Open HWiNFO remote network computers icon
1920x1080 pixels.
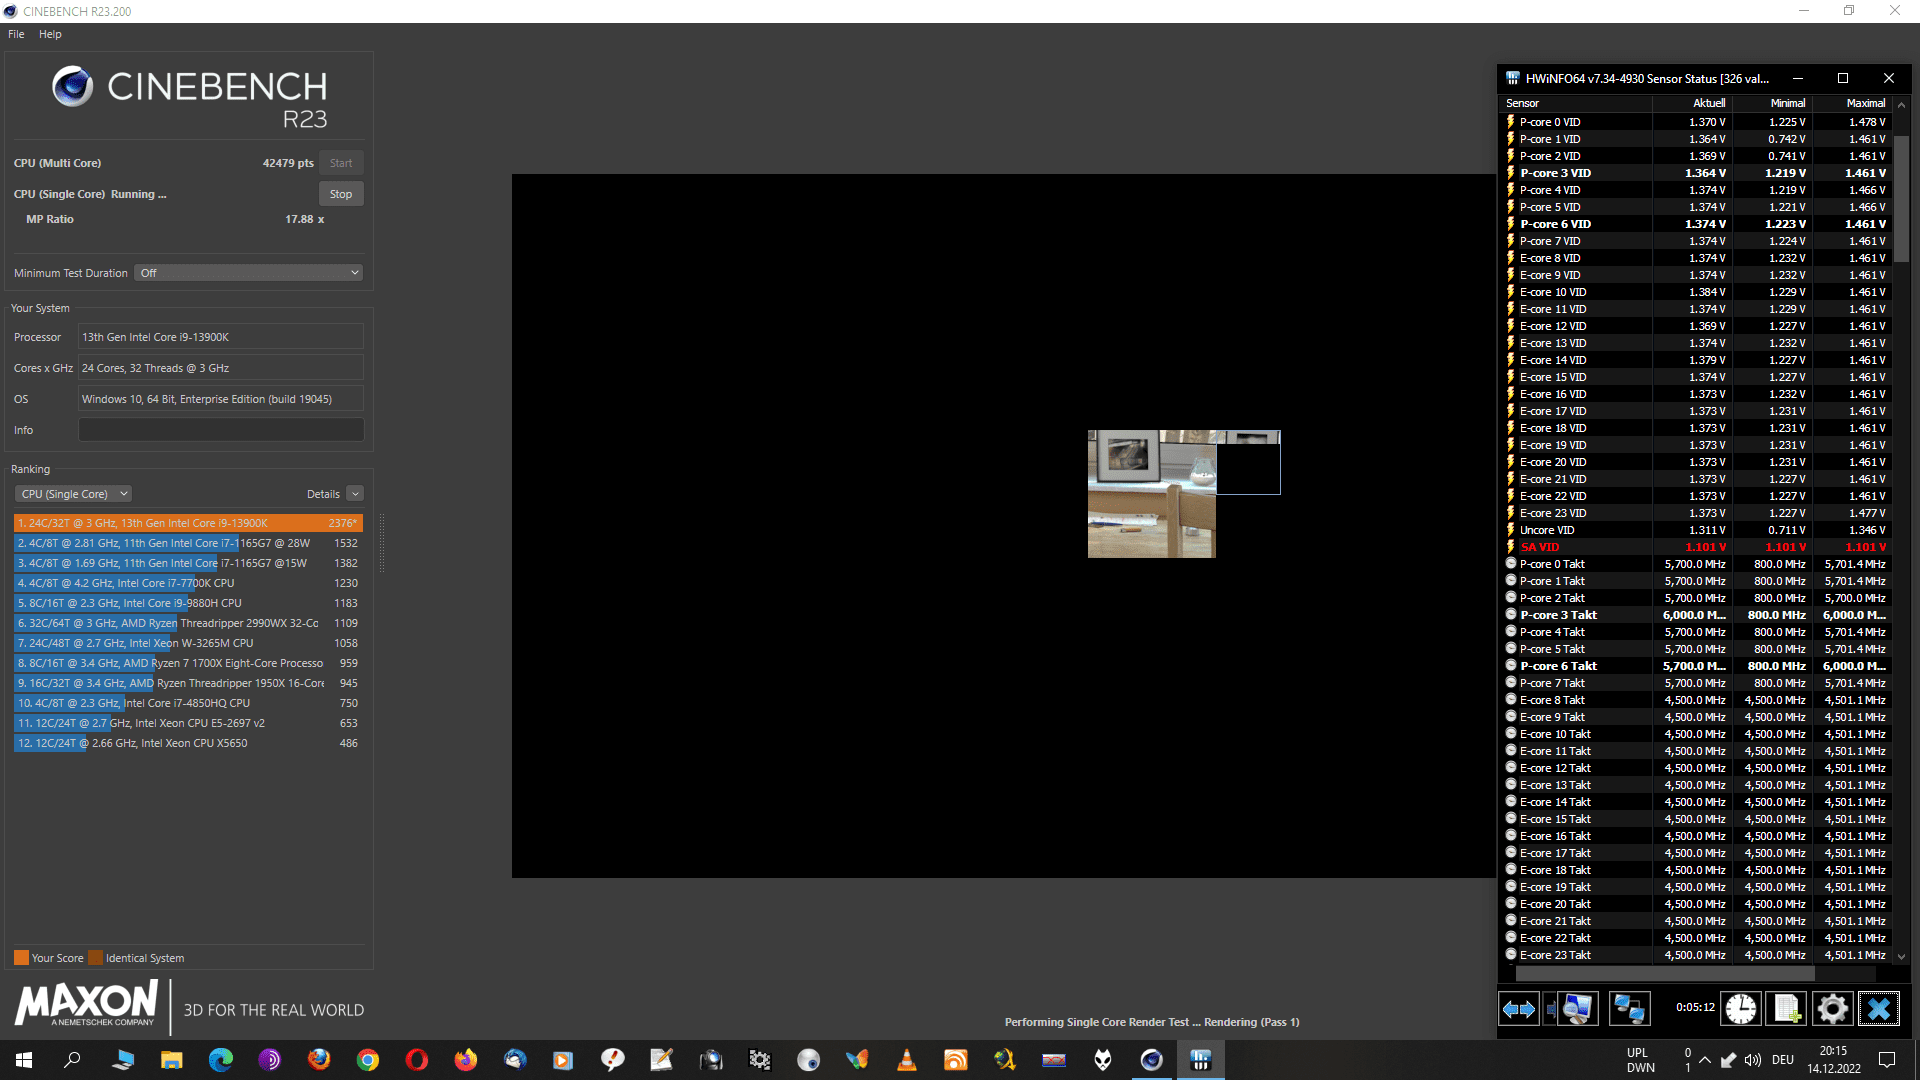tap(1629, 1009)
